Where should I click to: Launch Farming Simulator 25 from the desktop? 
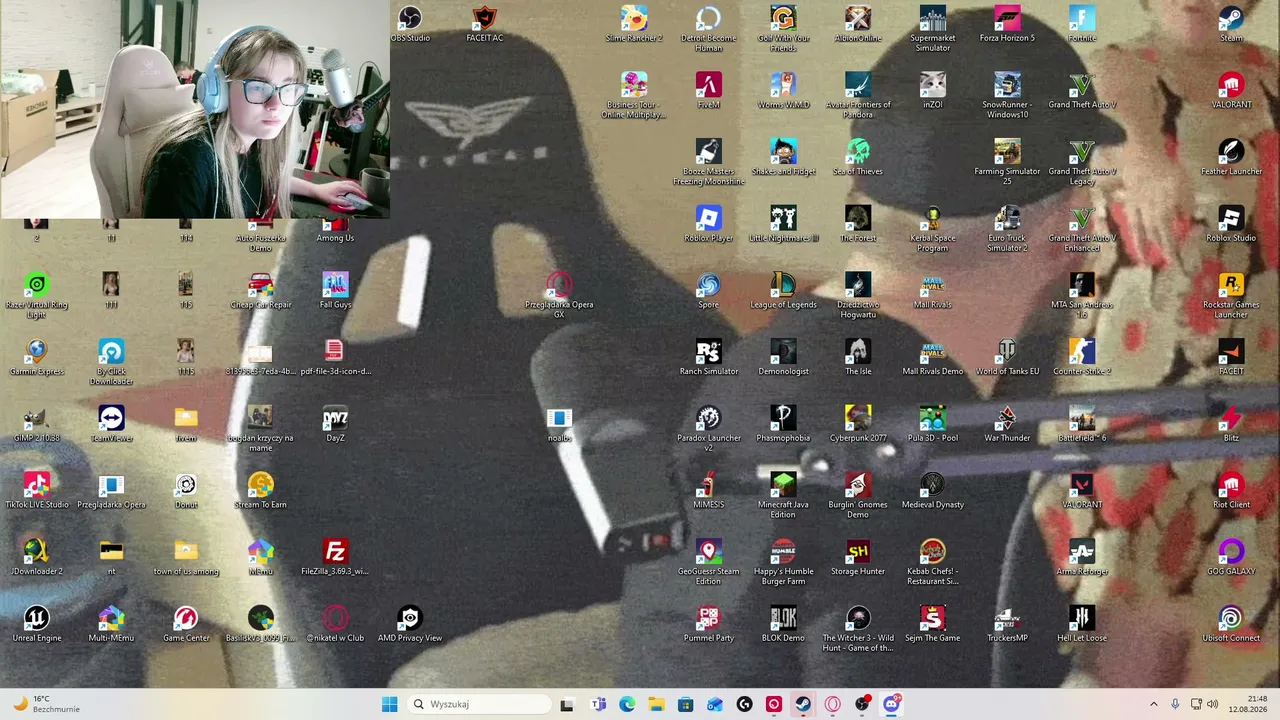tap(1007, 162)
